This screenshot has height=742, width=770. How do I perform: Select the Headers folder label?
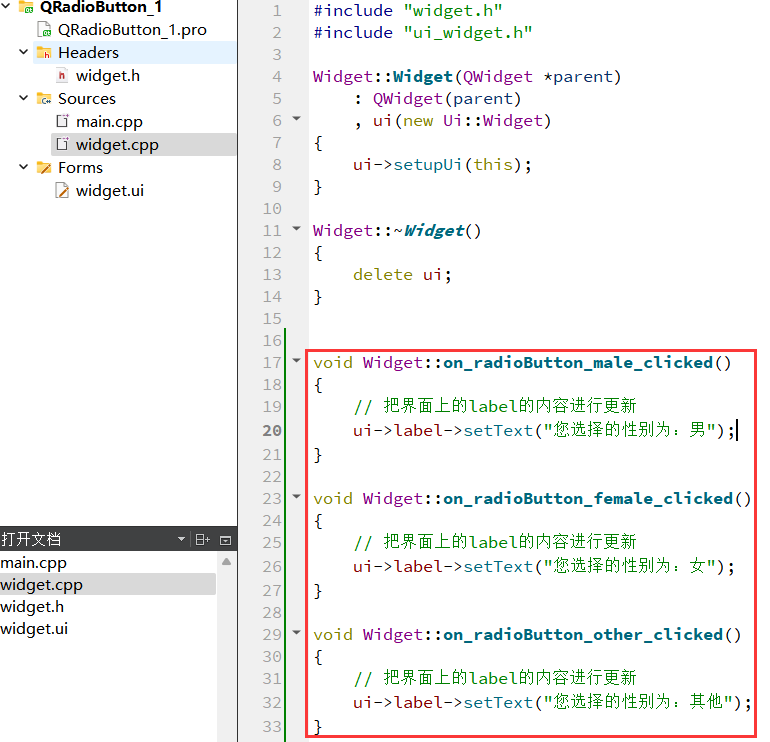point(88,53)
